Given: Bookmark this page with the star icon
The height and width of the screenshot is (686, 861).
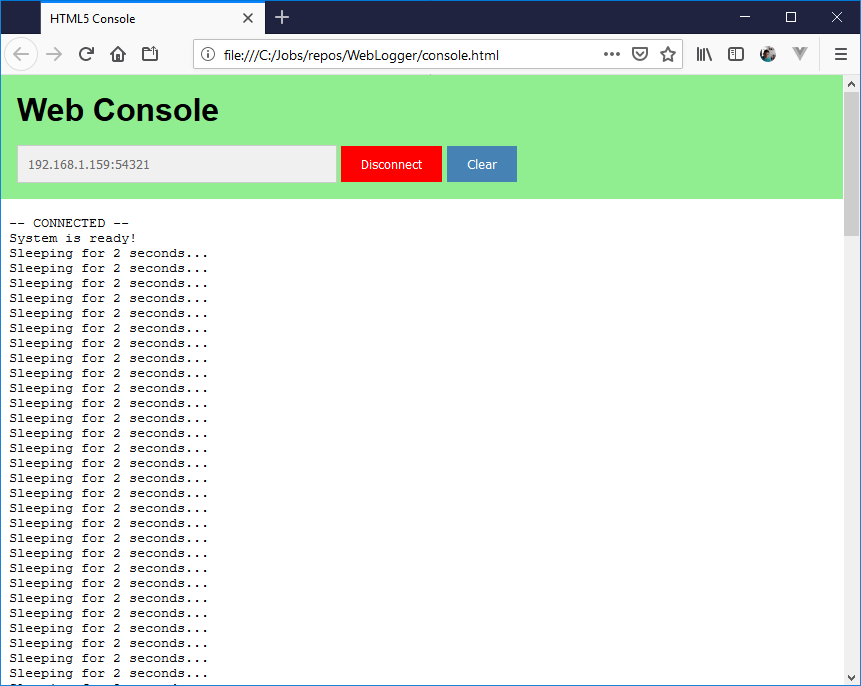Looking at the screenshot, I should tap(667, 55).
